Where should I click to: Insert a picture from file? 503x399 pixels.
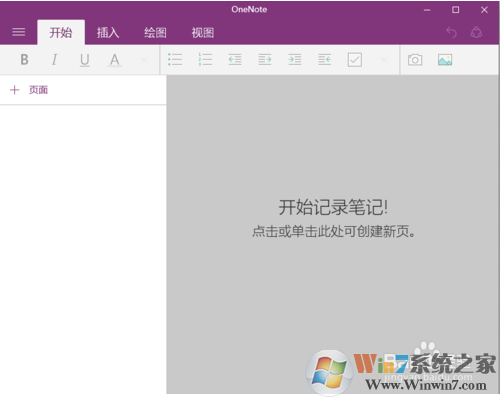click(x=445, y=60)
